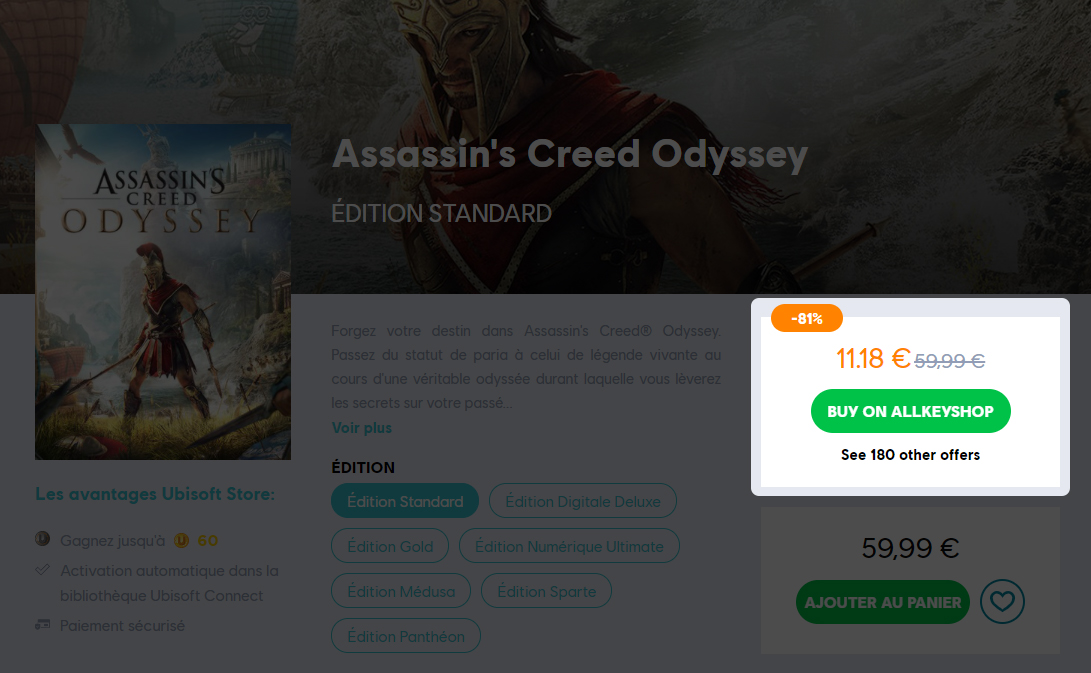This screenshot has height=673, width=1091.
Task: Reselect the Édition Standard pill
Action: pyautogui.click(x=404, y=501)
